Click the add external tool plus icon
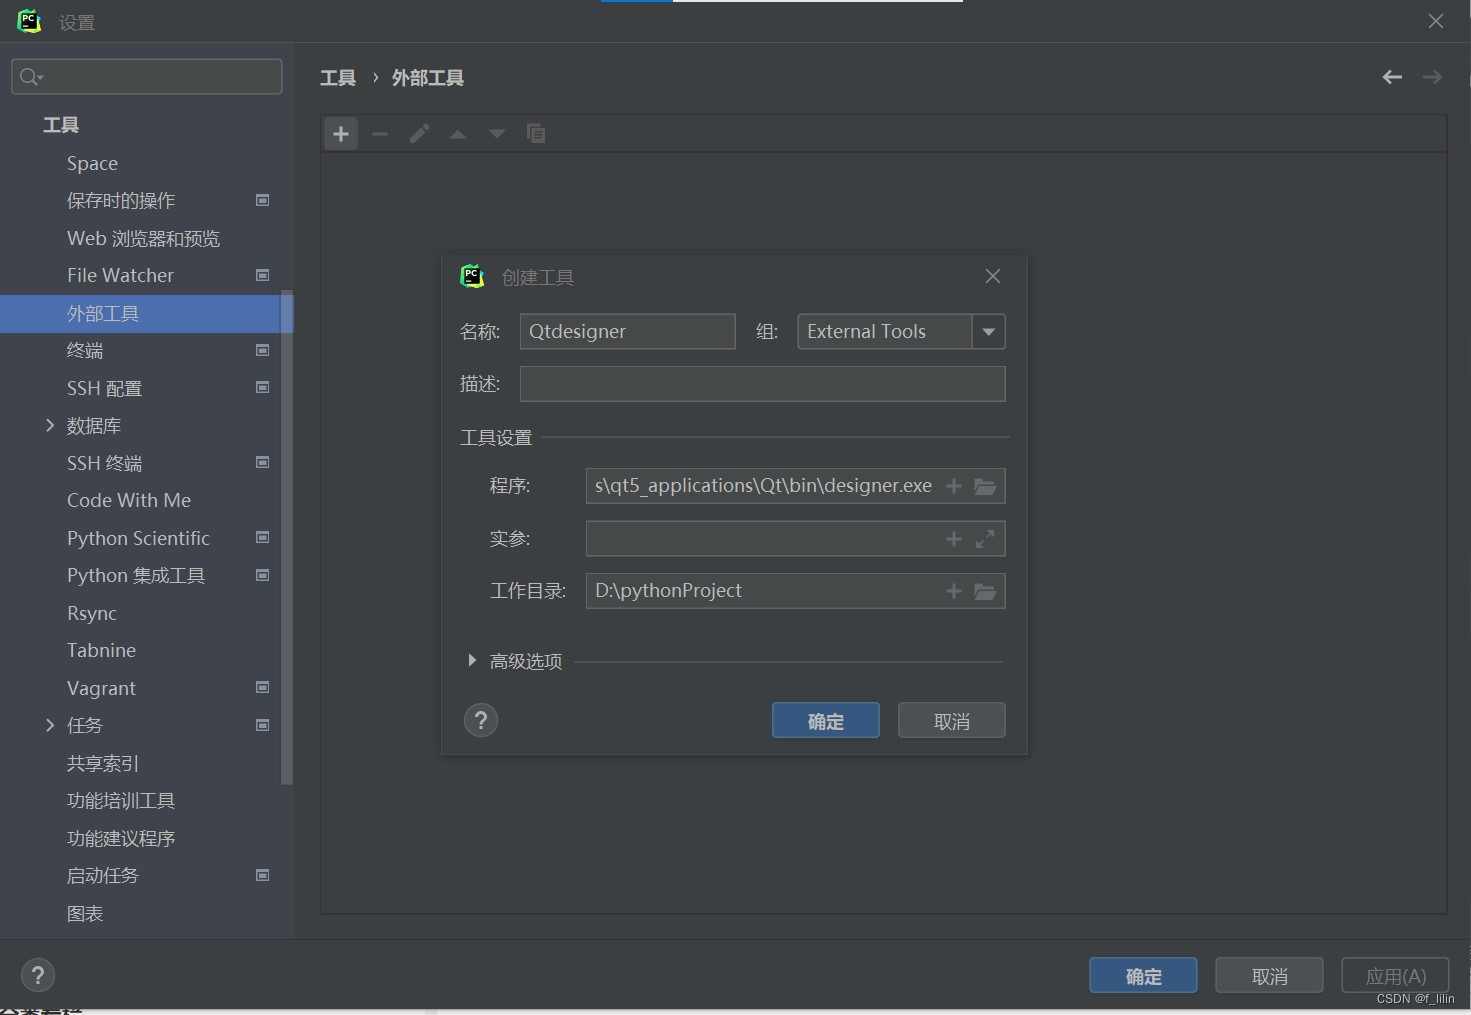This screenshot has width=1471, height=1015. (340, 133)
